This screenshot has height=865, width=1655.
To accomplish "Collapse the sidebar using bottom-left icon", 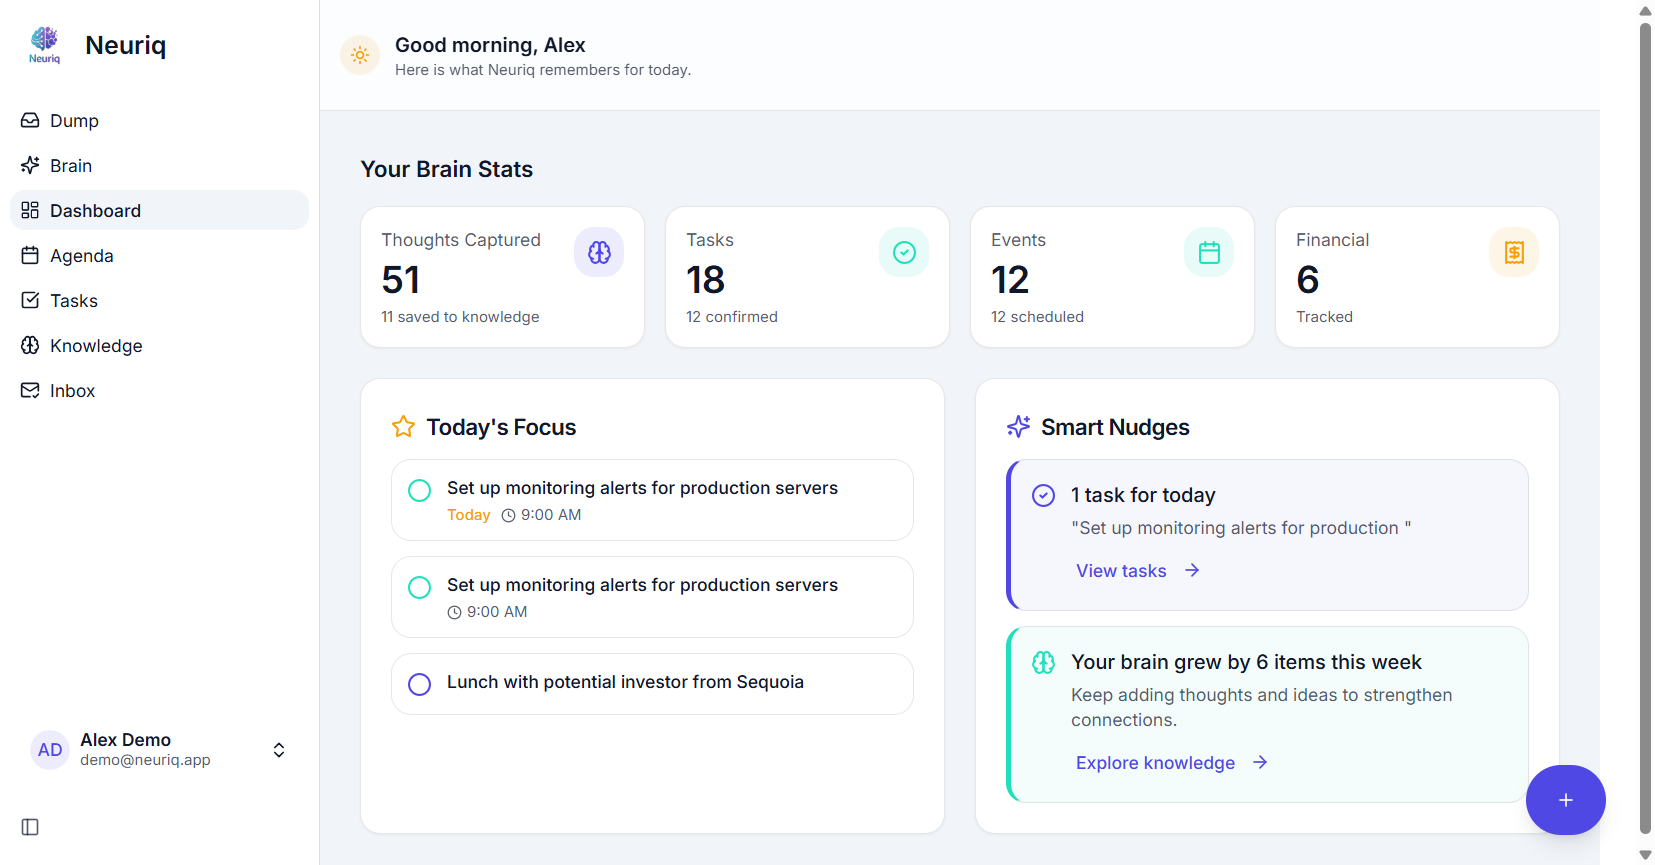I will click(28, 827).
